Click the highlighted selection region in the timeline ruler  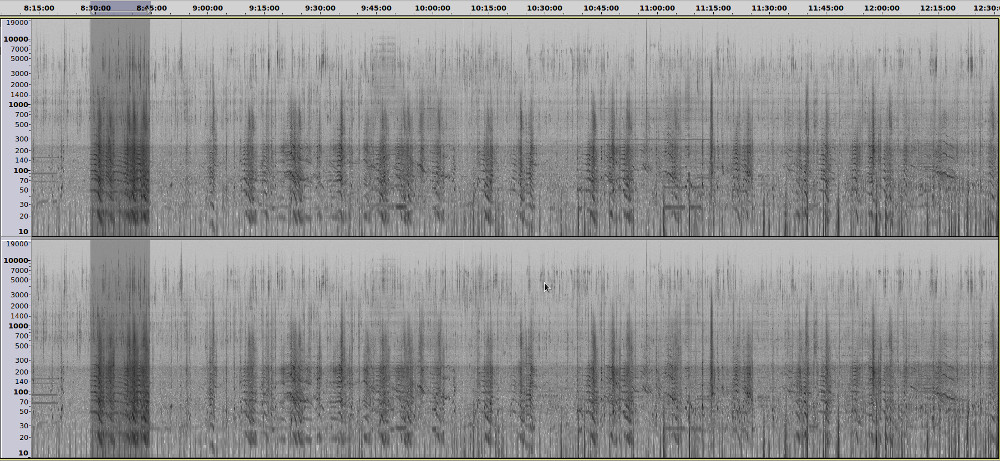[120, 8]
